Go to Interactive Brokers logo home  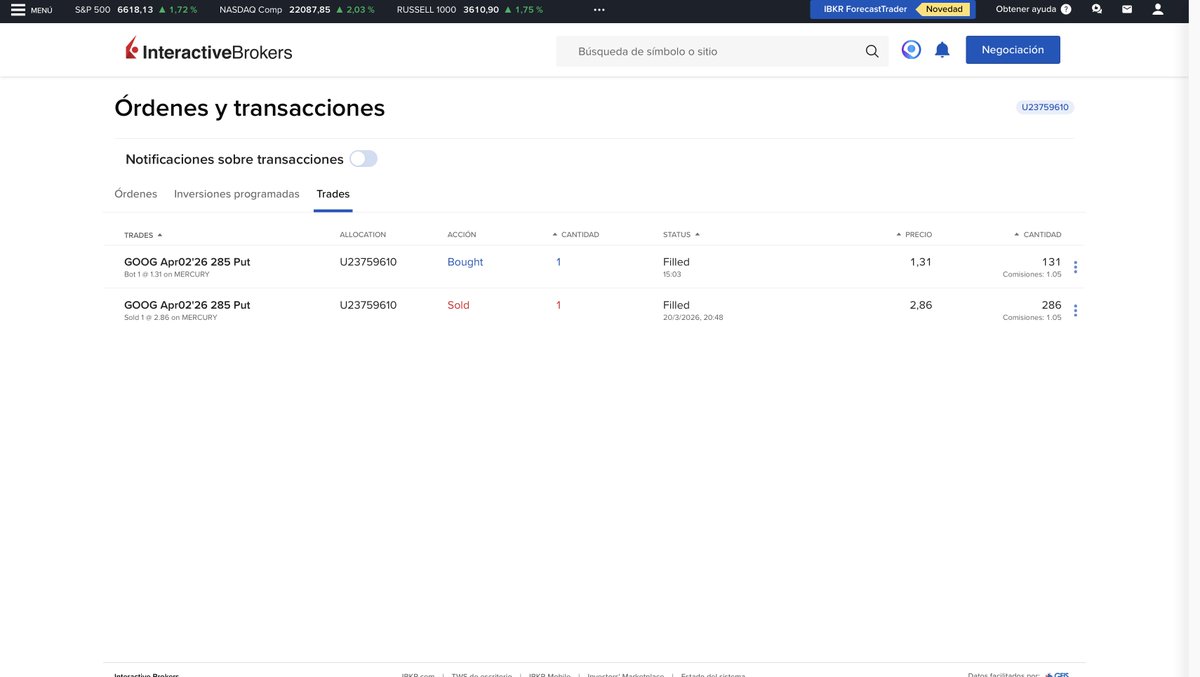209,50
